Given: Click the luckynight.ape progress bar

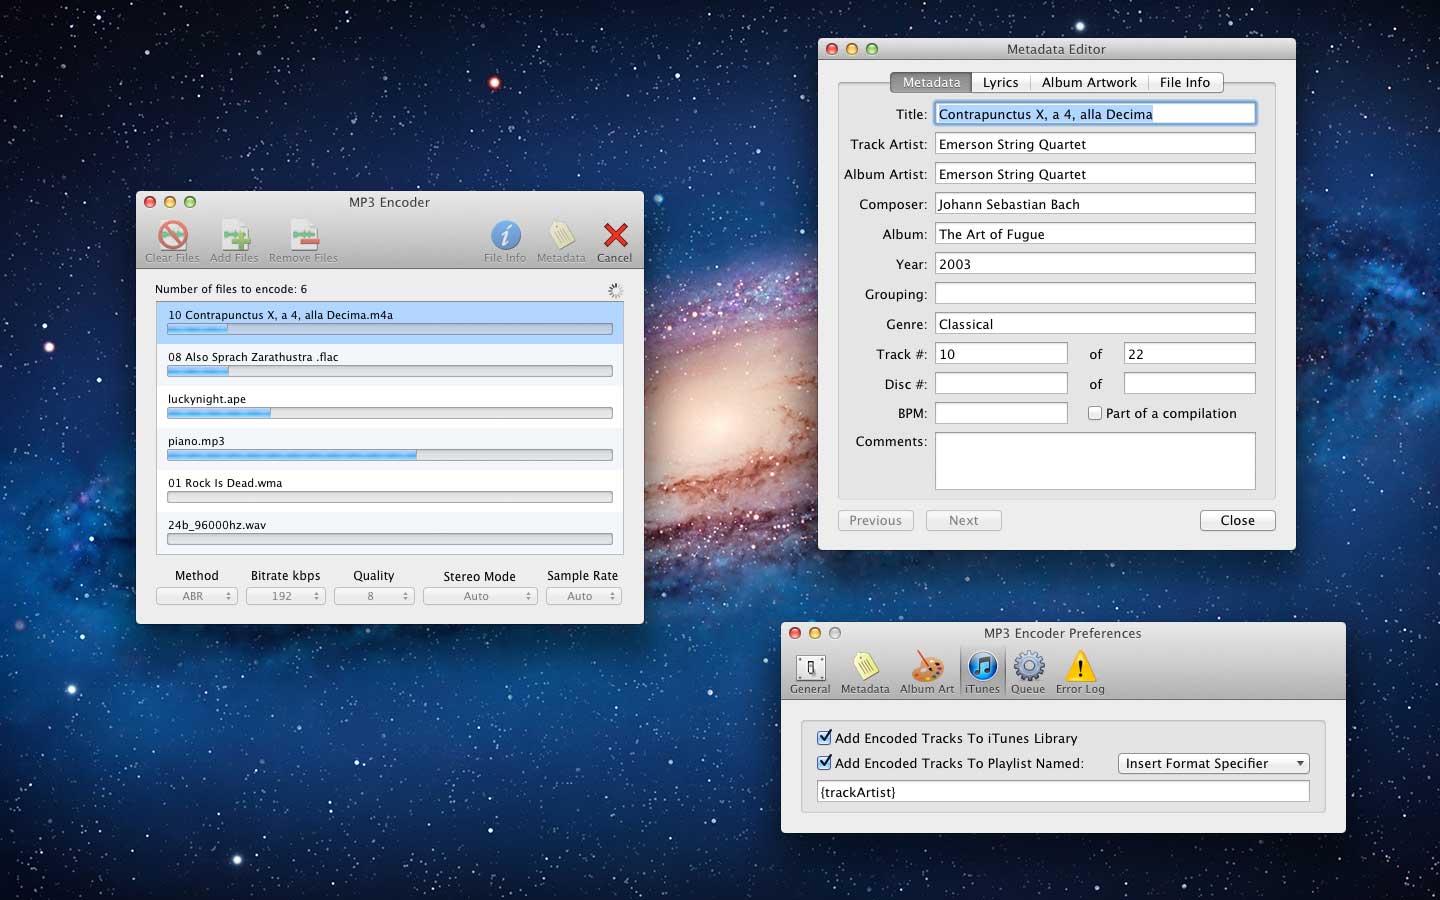Looking at the screenshot, I should pyautogui.click(x=389, y=412).
